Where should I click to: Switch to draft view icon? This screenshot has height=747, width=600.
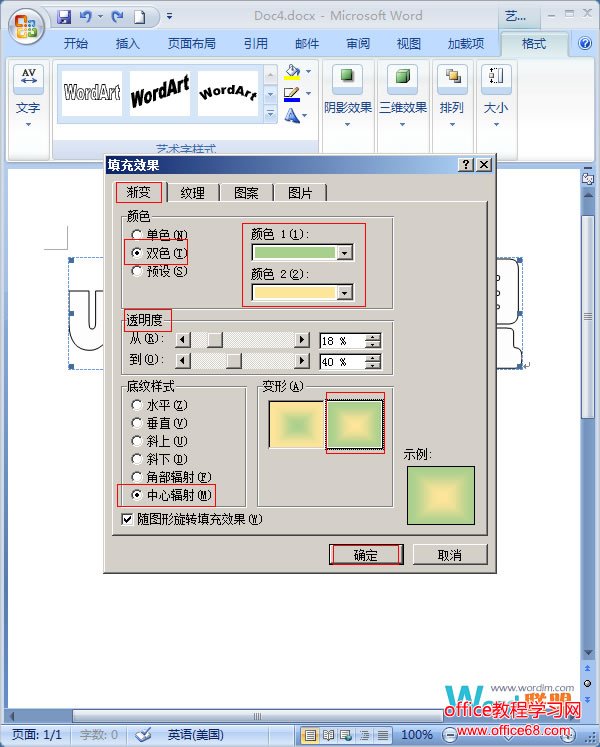click(x=383, y=735)
